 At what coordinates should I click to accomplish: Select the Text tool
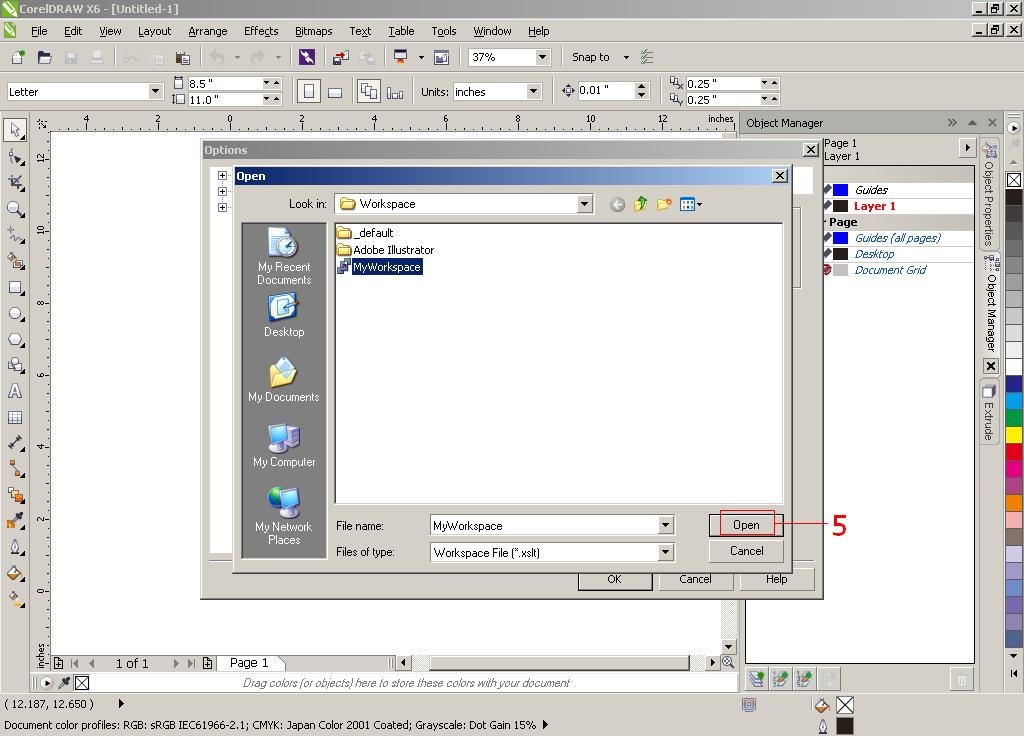[15, 391]
